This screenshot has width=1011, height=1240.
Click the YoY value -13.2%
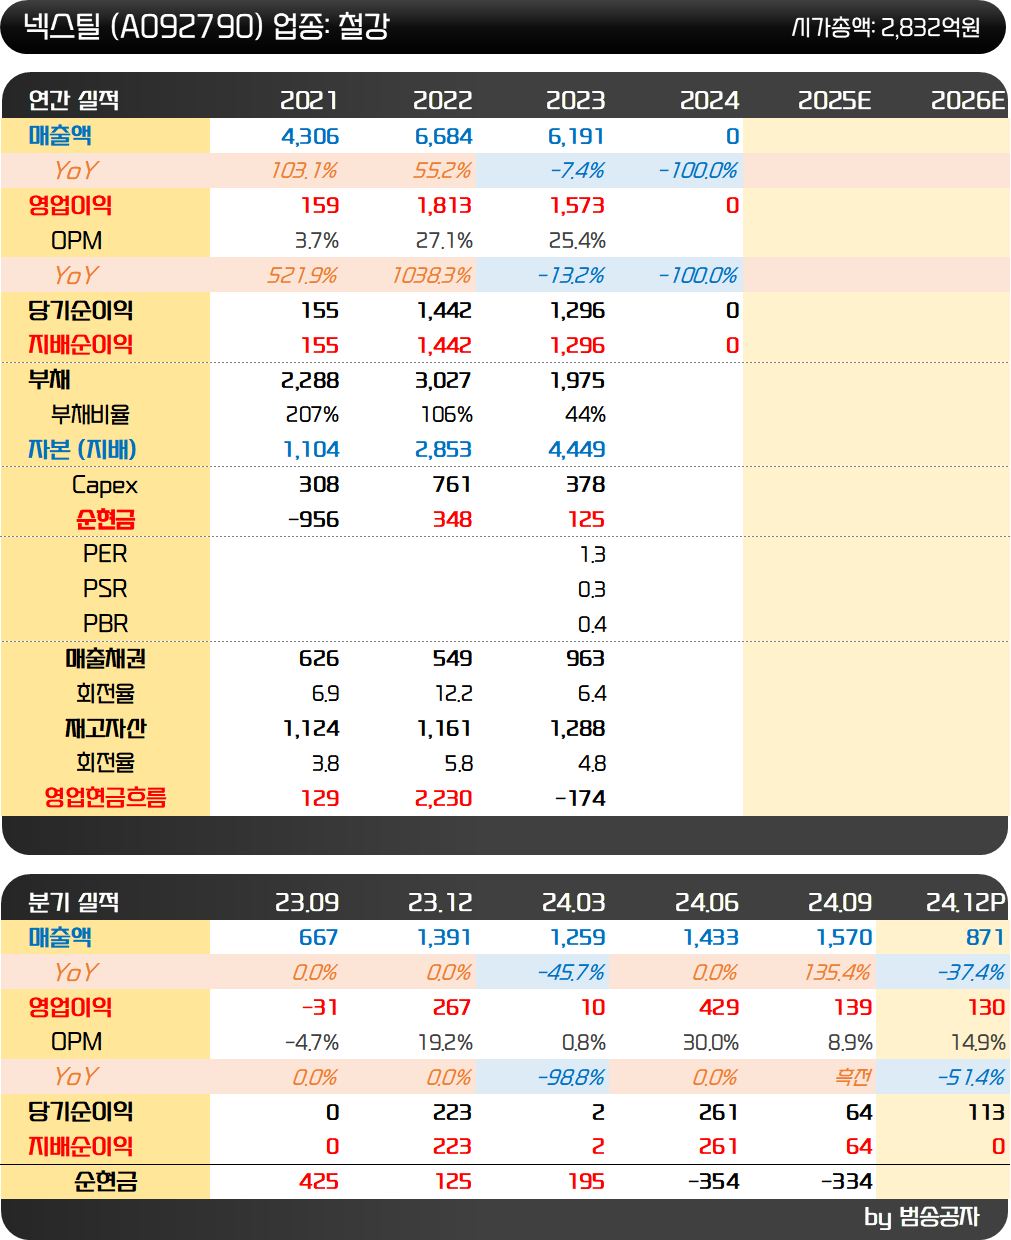click(571, 276)
